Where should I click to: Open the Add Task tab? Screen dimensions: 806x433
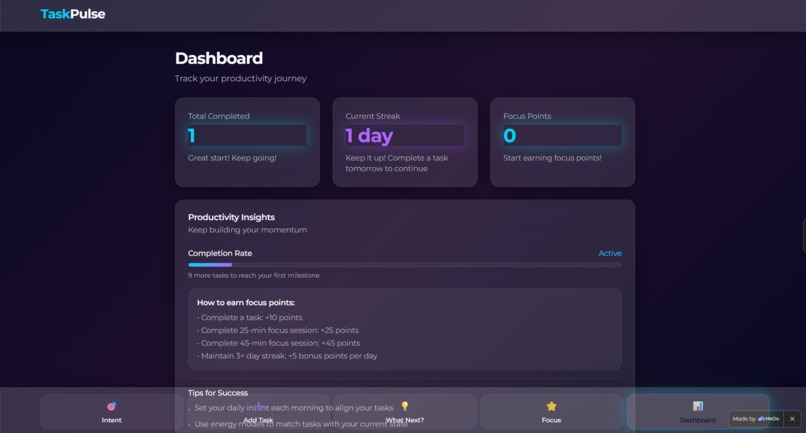pyautogui.click(x=258, y=412)
